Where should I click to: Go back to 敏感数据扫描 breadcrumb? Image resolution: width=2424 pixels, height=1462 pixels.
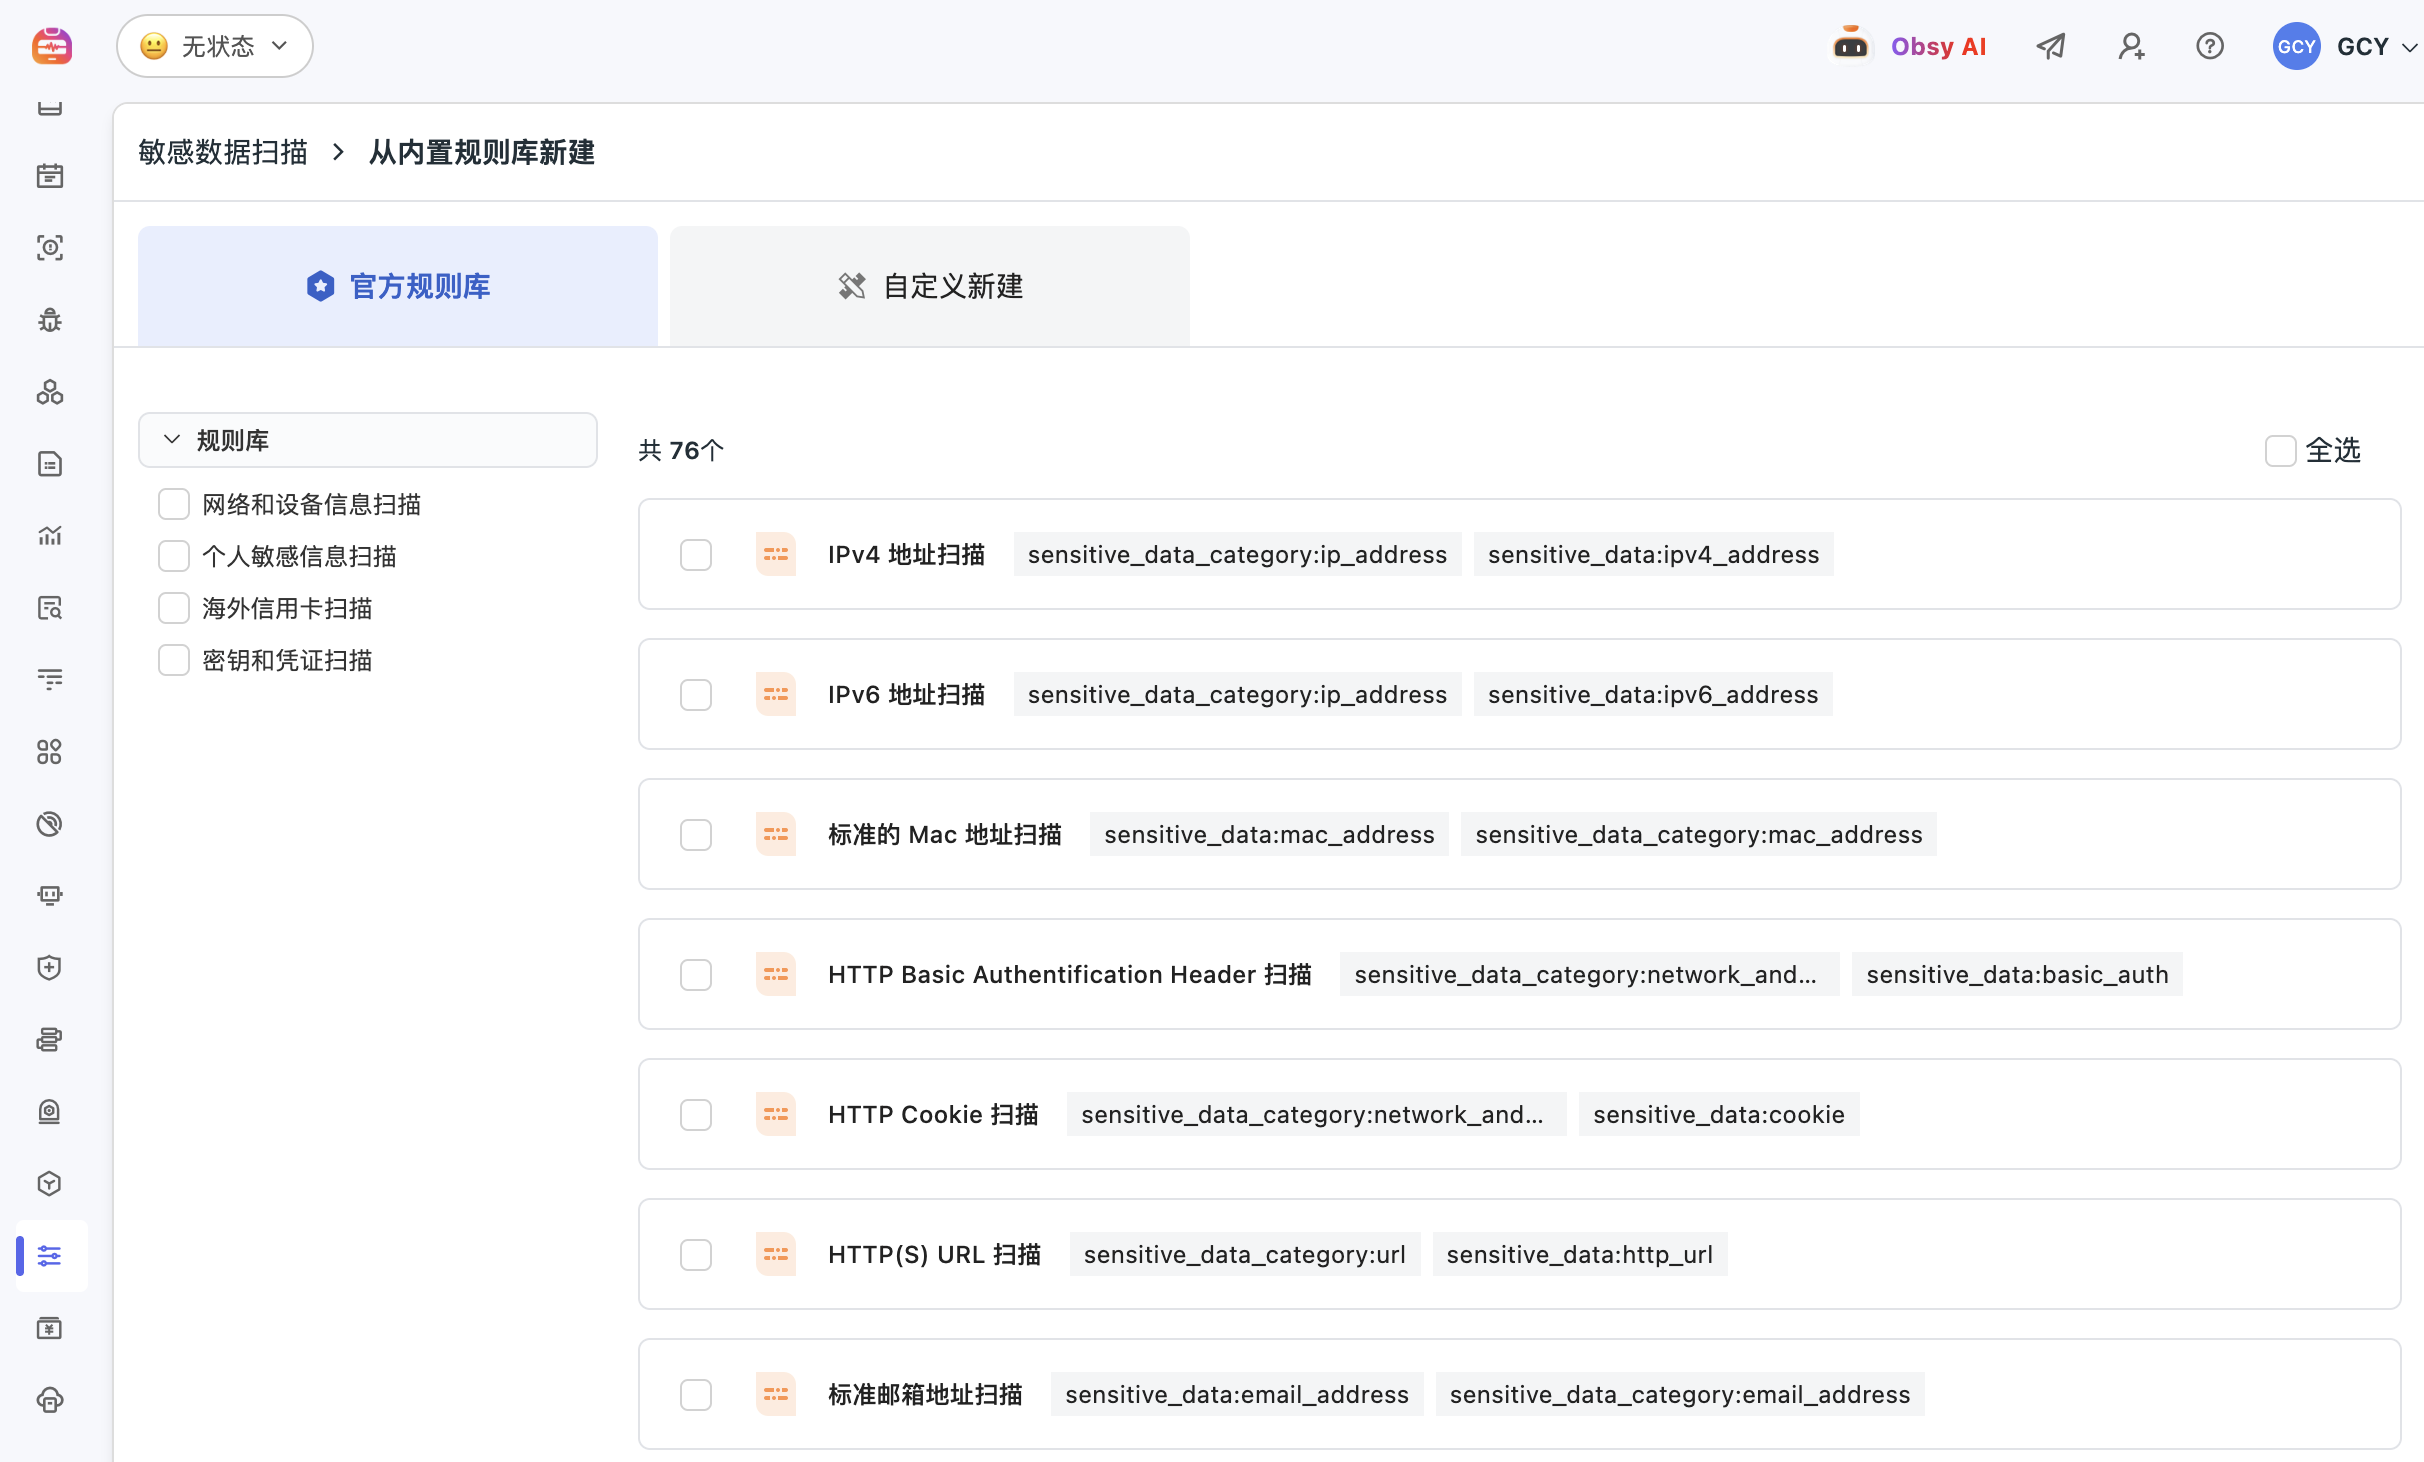click(x=223, y=152)
